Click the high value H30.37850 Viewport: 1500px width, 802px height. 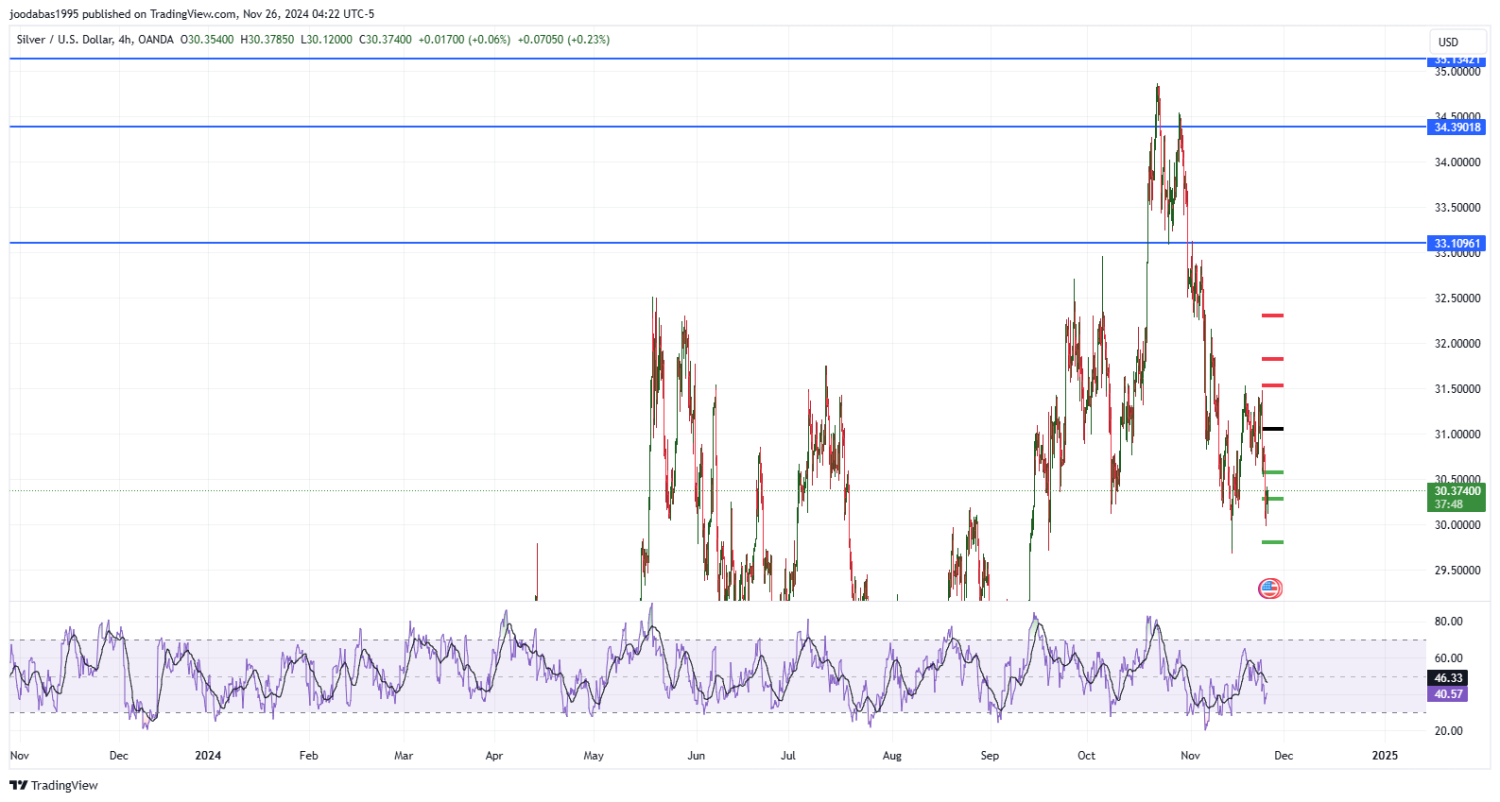(267, 39)
